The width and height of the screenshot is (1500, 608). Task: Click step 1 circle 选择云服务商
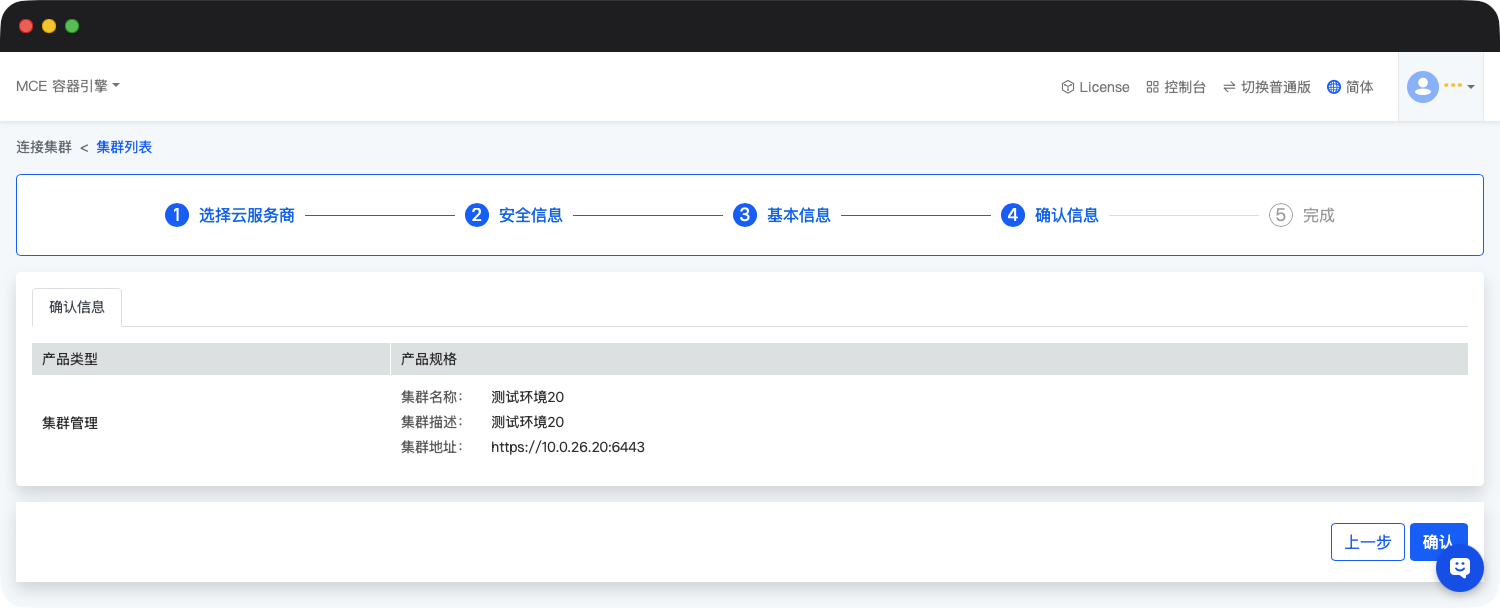tap(177, 215)
